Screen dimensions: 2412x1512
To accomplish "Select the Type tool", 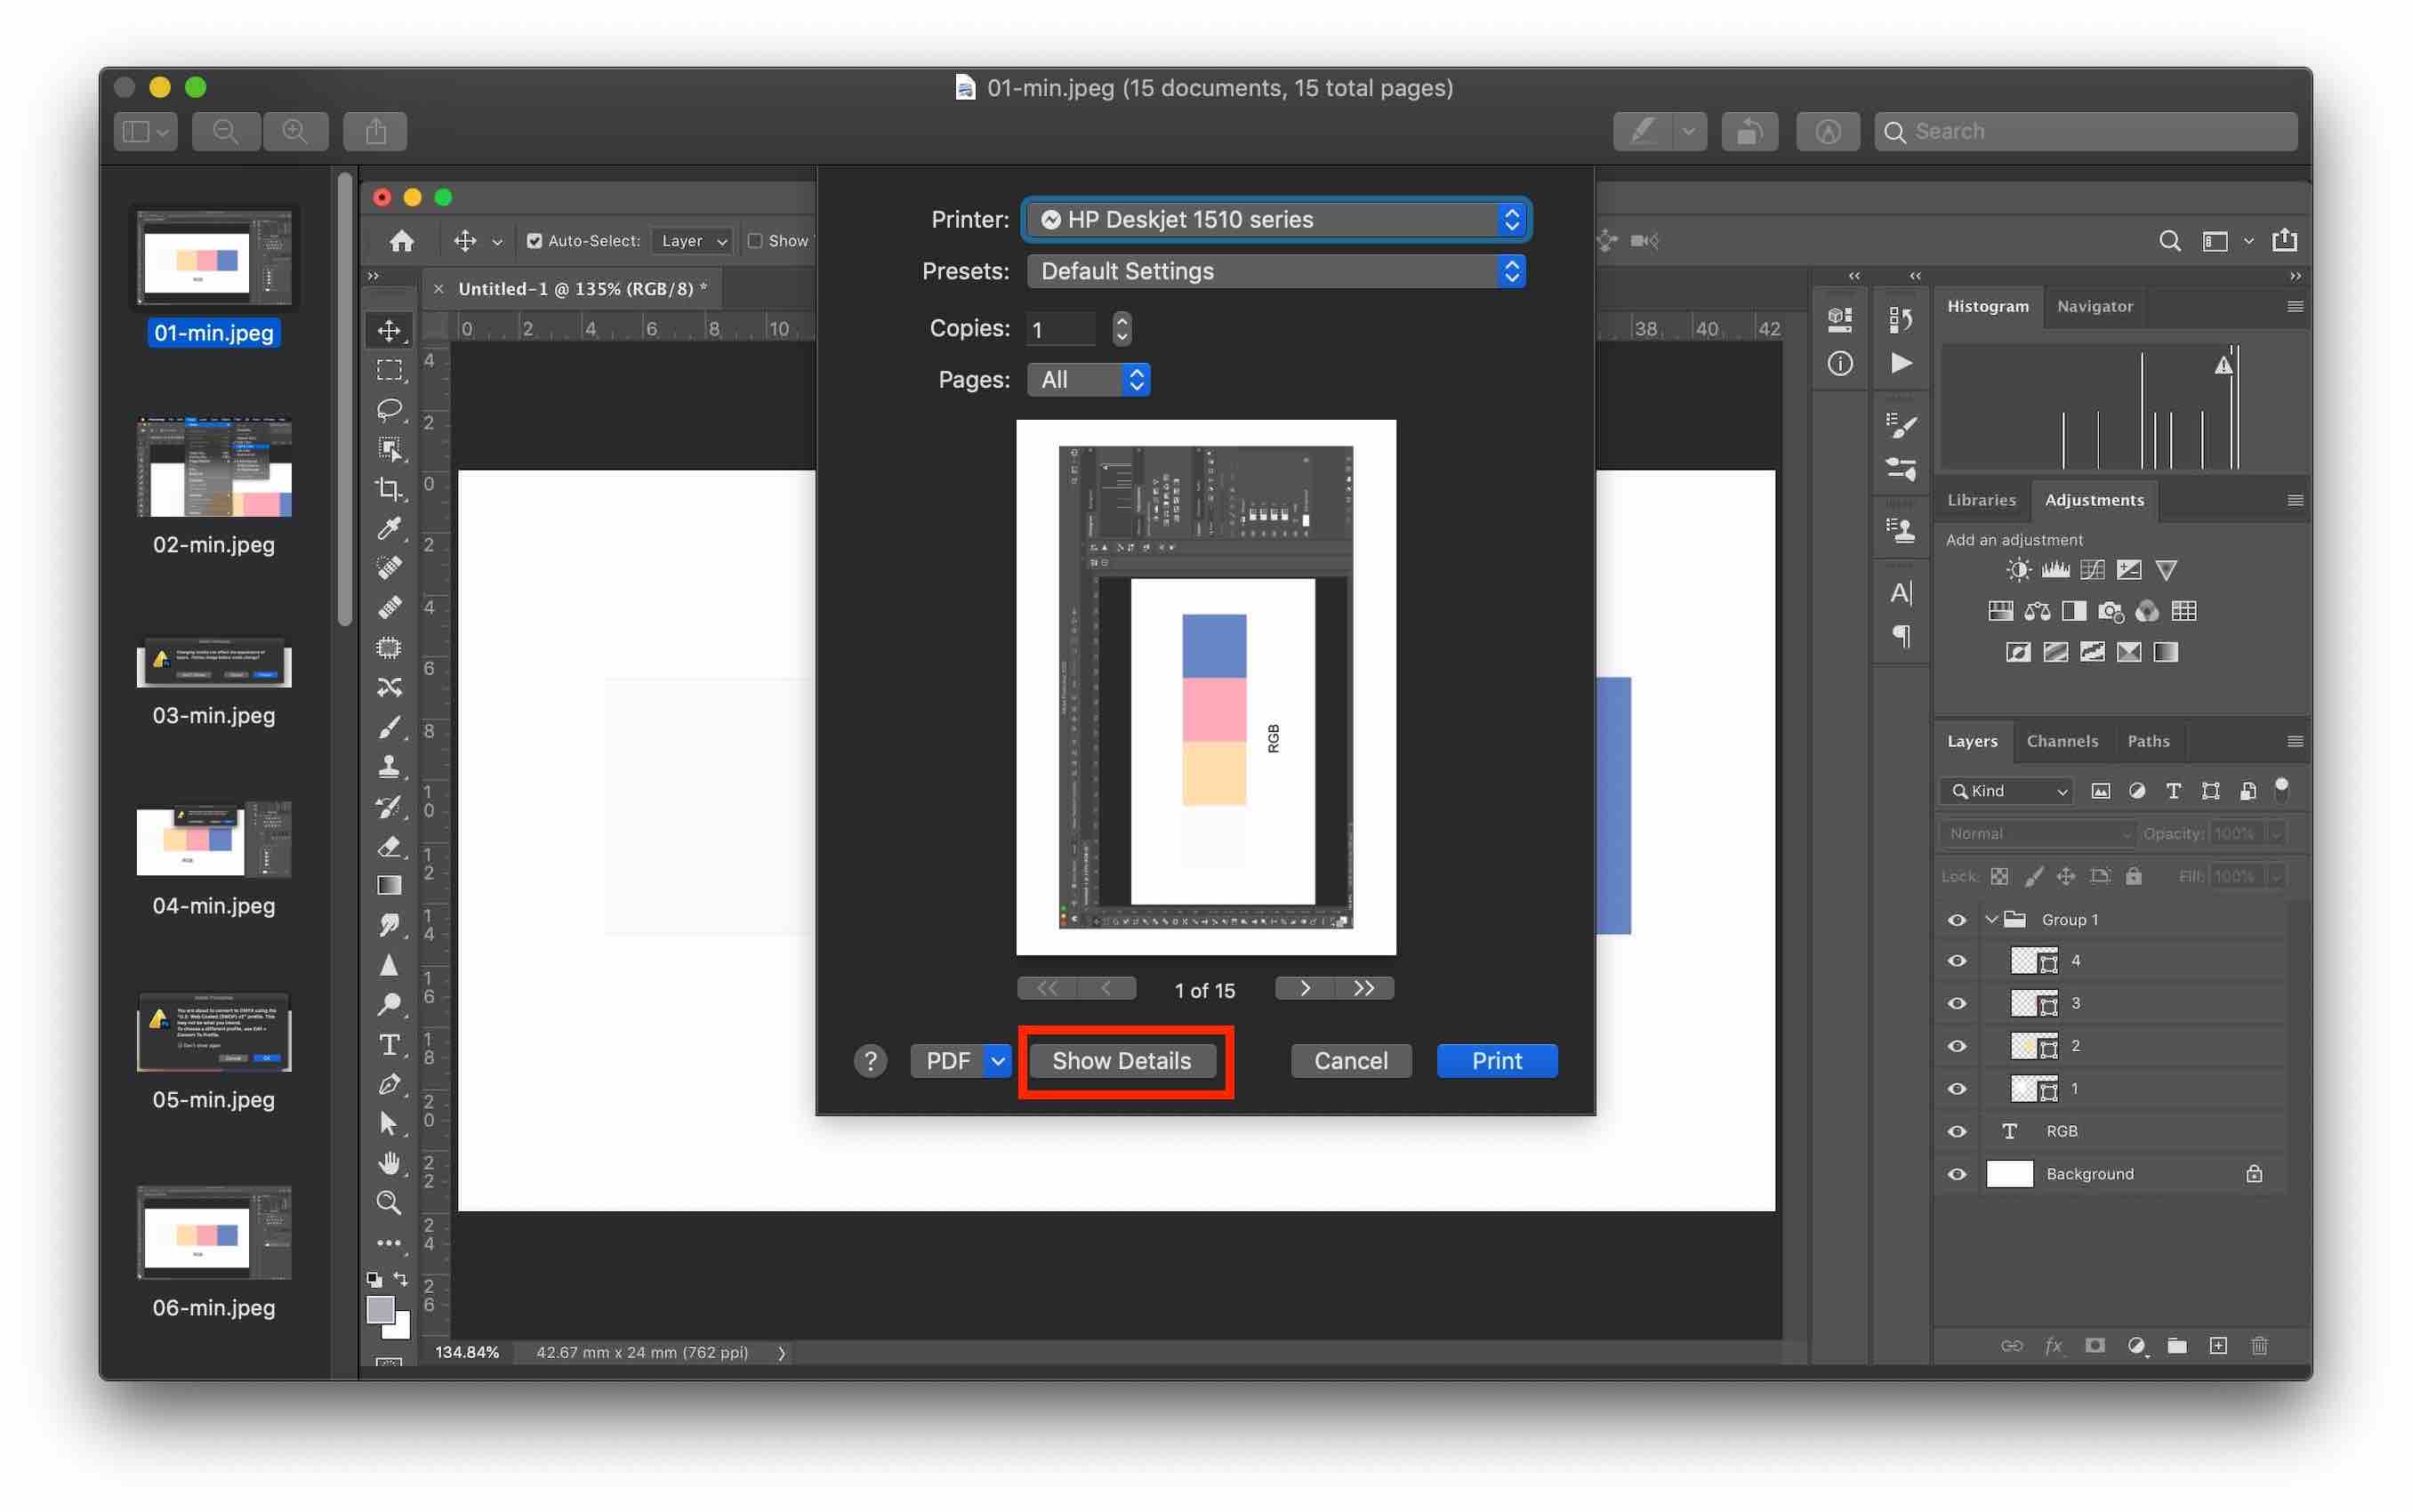I will point(389,1045).
